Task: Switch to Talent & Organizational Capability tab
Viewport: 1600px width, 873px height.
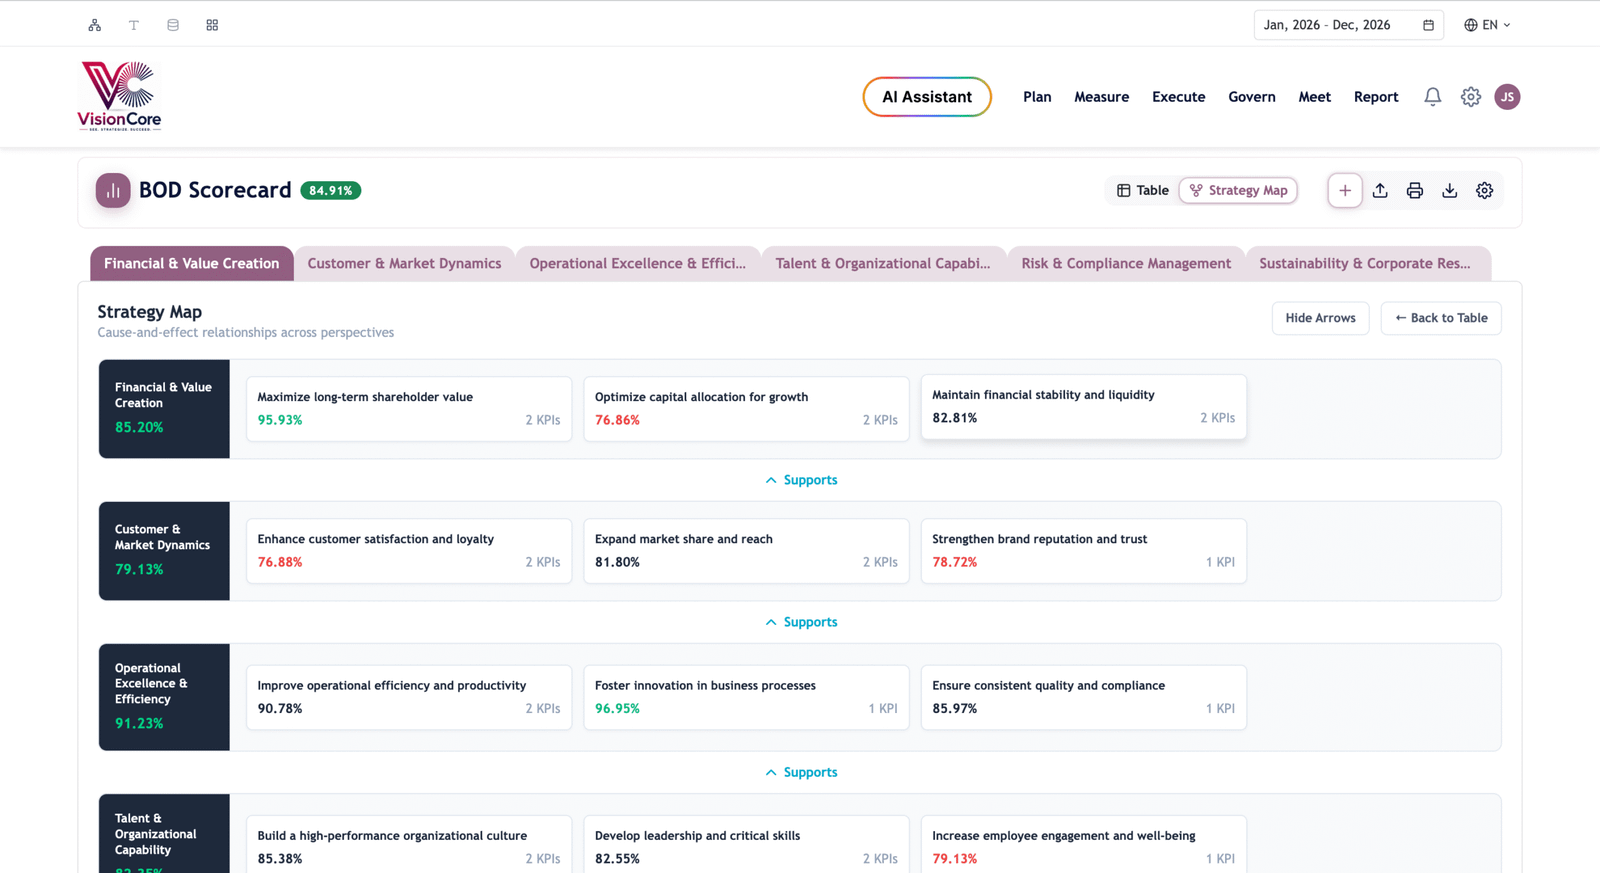Action: tap(883, 263)
